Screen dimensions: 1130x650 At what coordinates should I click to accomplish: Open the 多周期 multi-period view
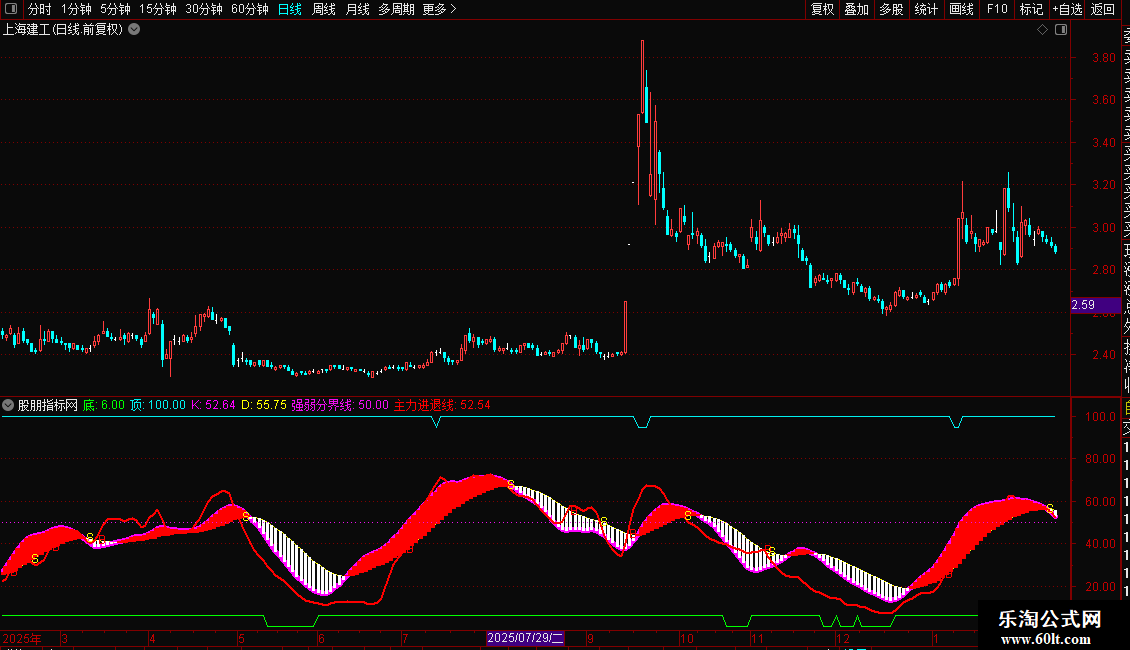[x=396, y=9]
